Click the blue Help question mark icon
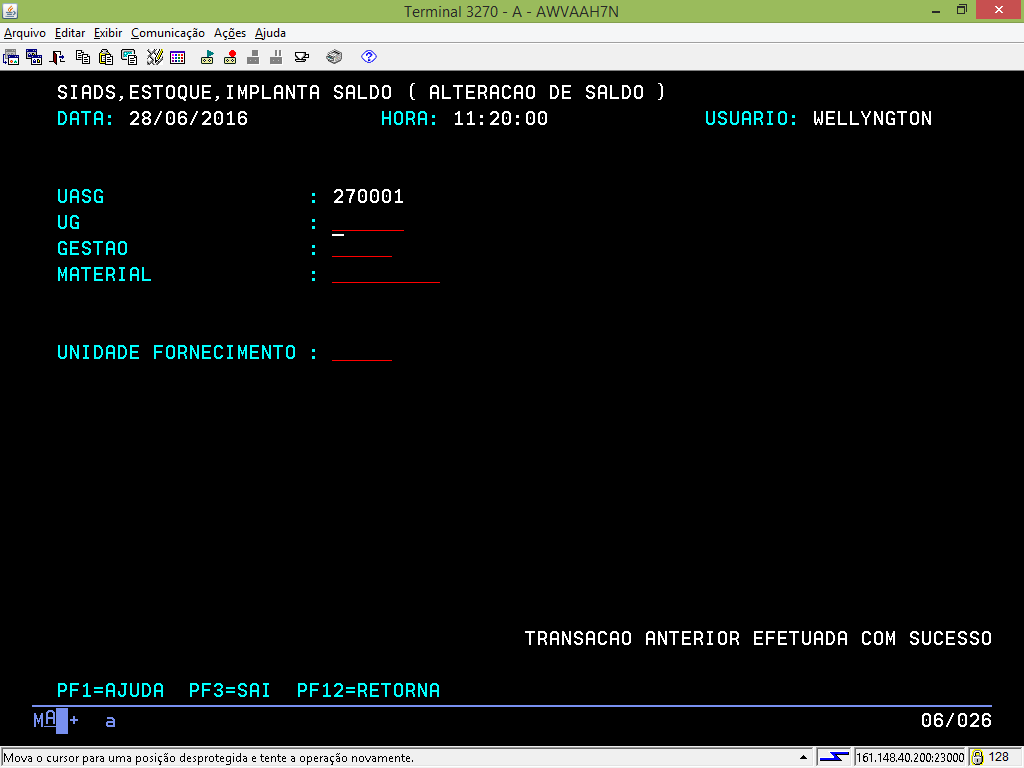Screen dimensions: 1024x768 (x=369, y=57)
